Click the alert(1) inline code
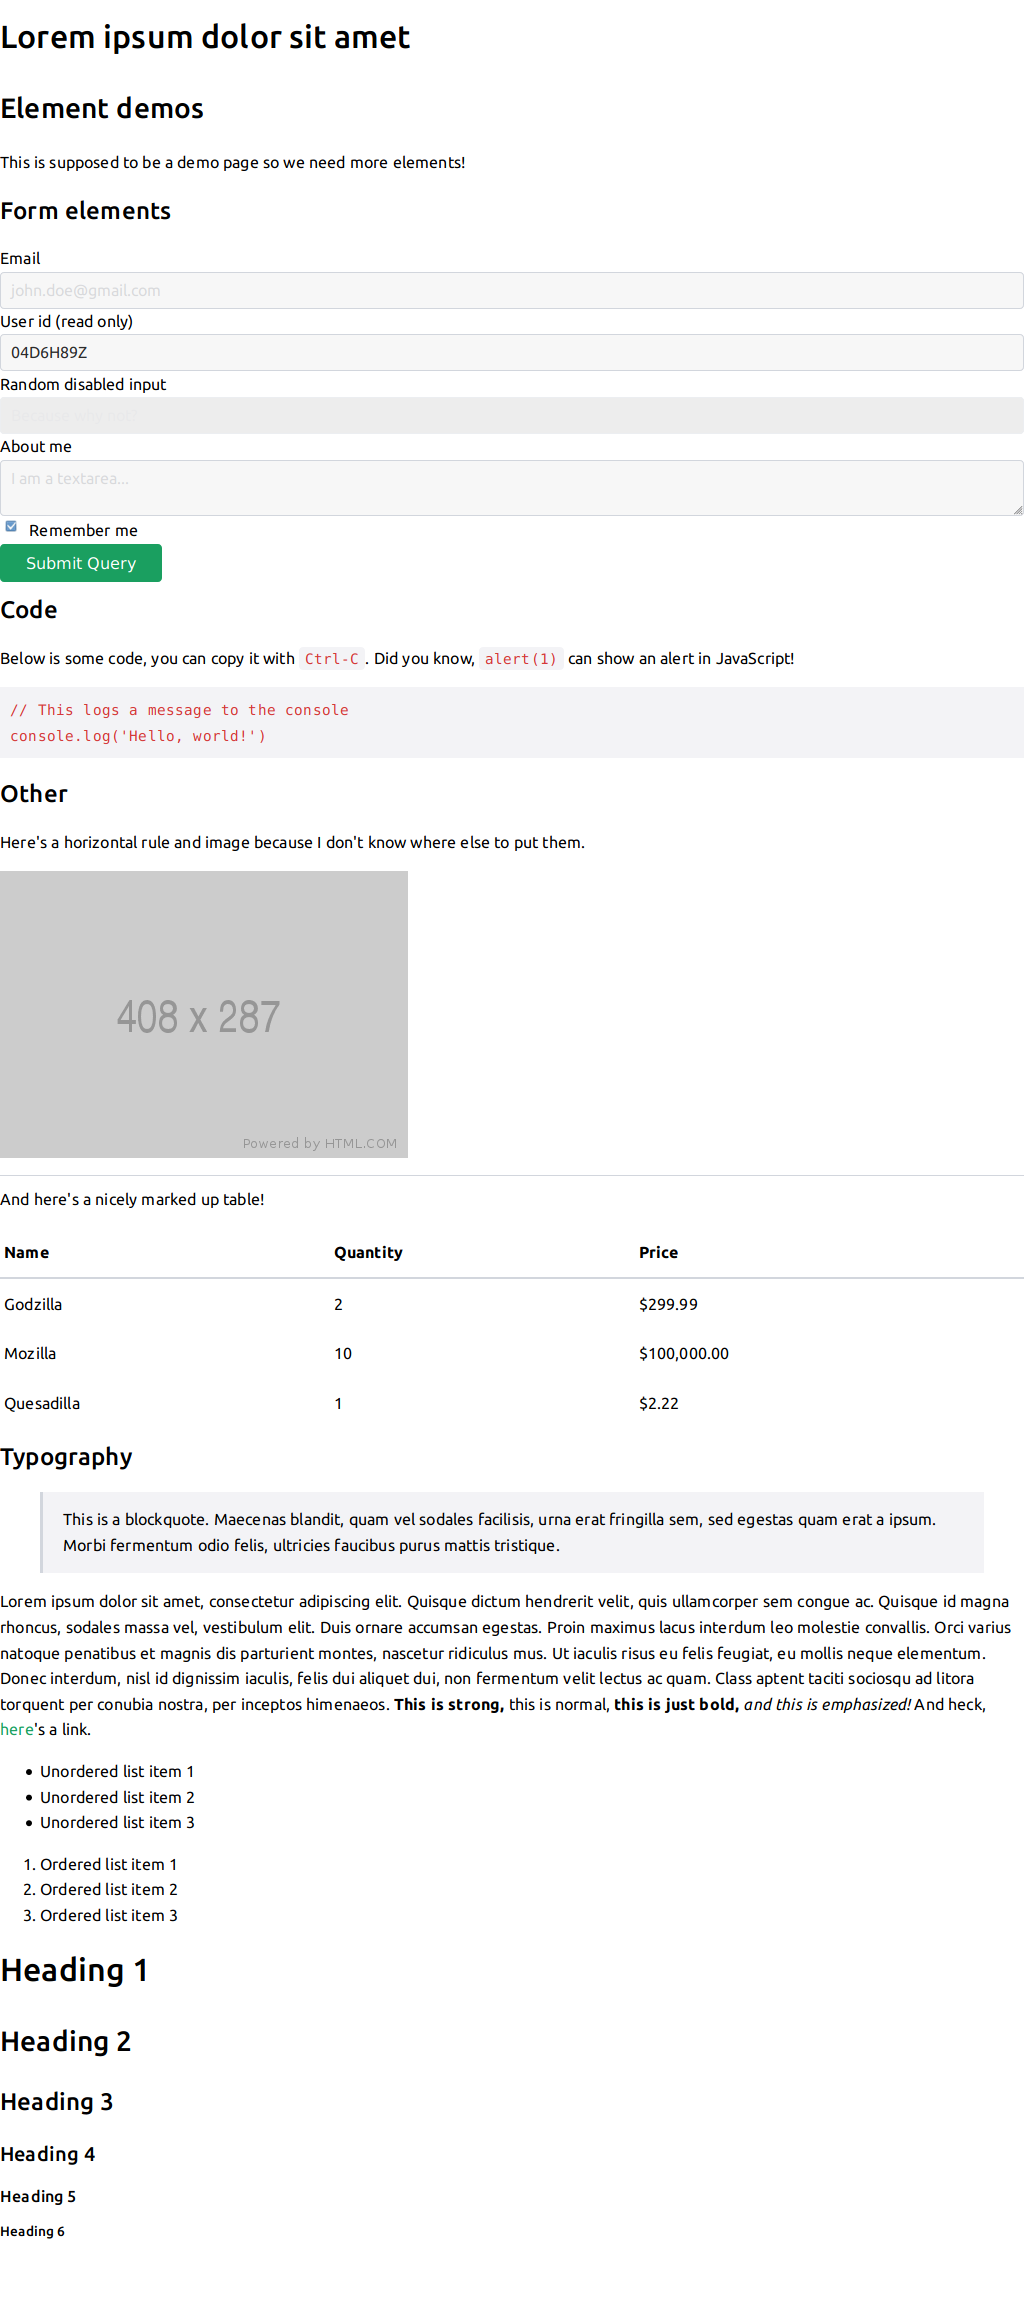This screenshot has width=1024, height=2300. point(520,659)
